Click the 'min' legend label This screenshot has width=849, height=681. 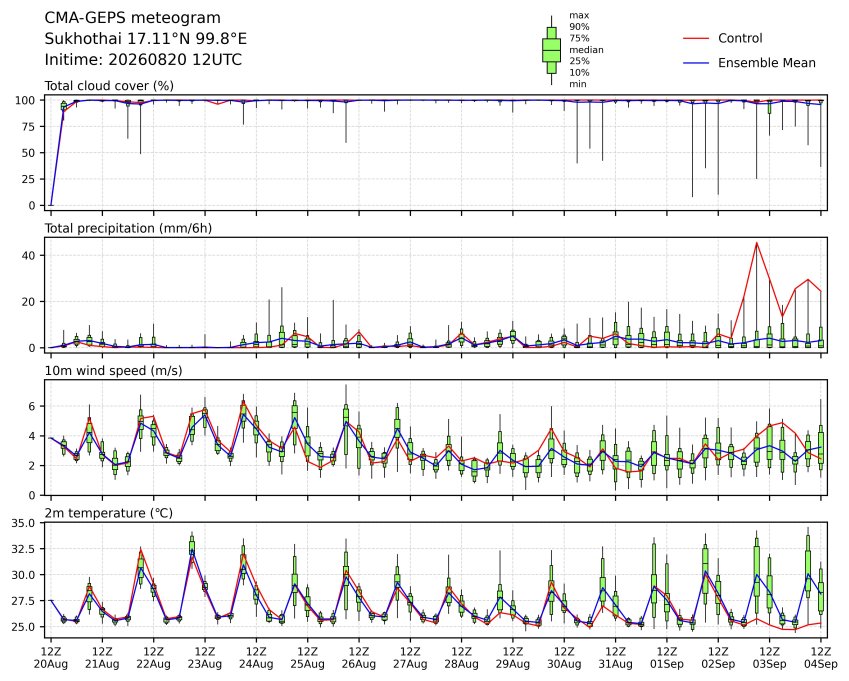click(x=577, y=84)
